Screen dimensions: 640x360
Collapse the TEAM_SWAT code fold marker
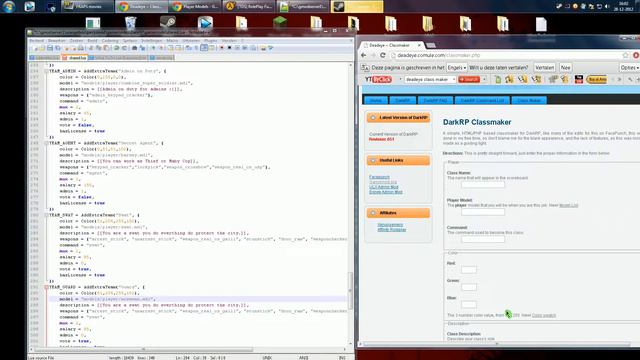point(47,215)
